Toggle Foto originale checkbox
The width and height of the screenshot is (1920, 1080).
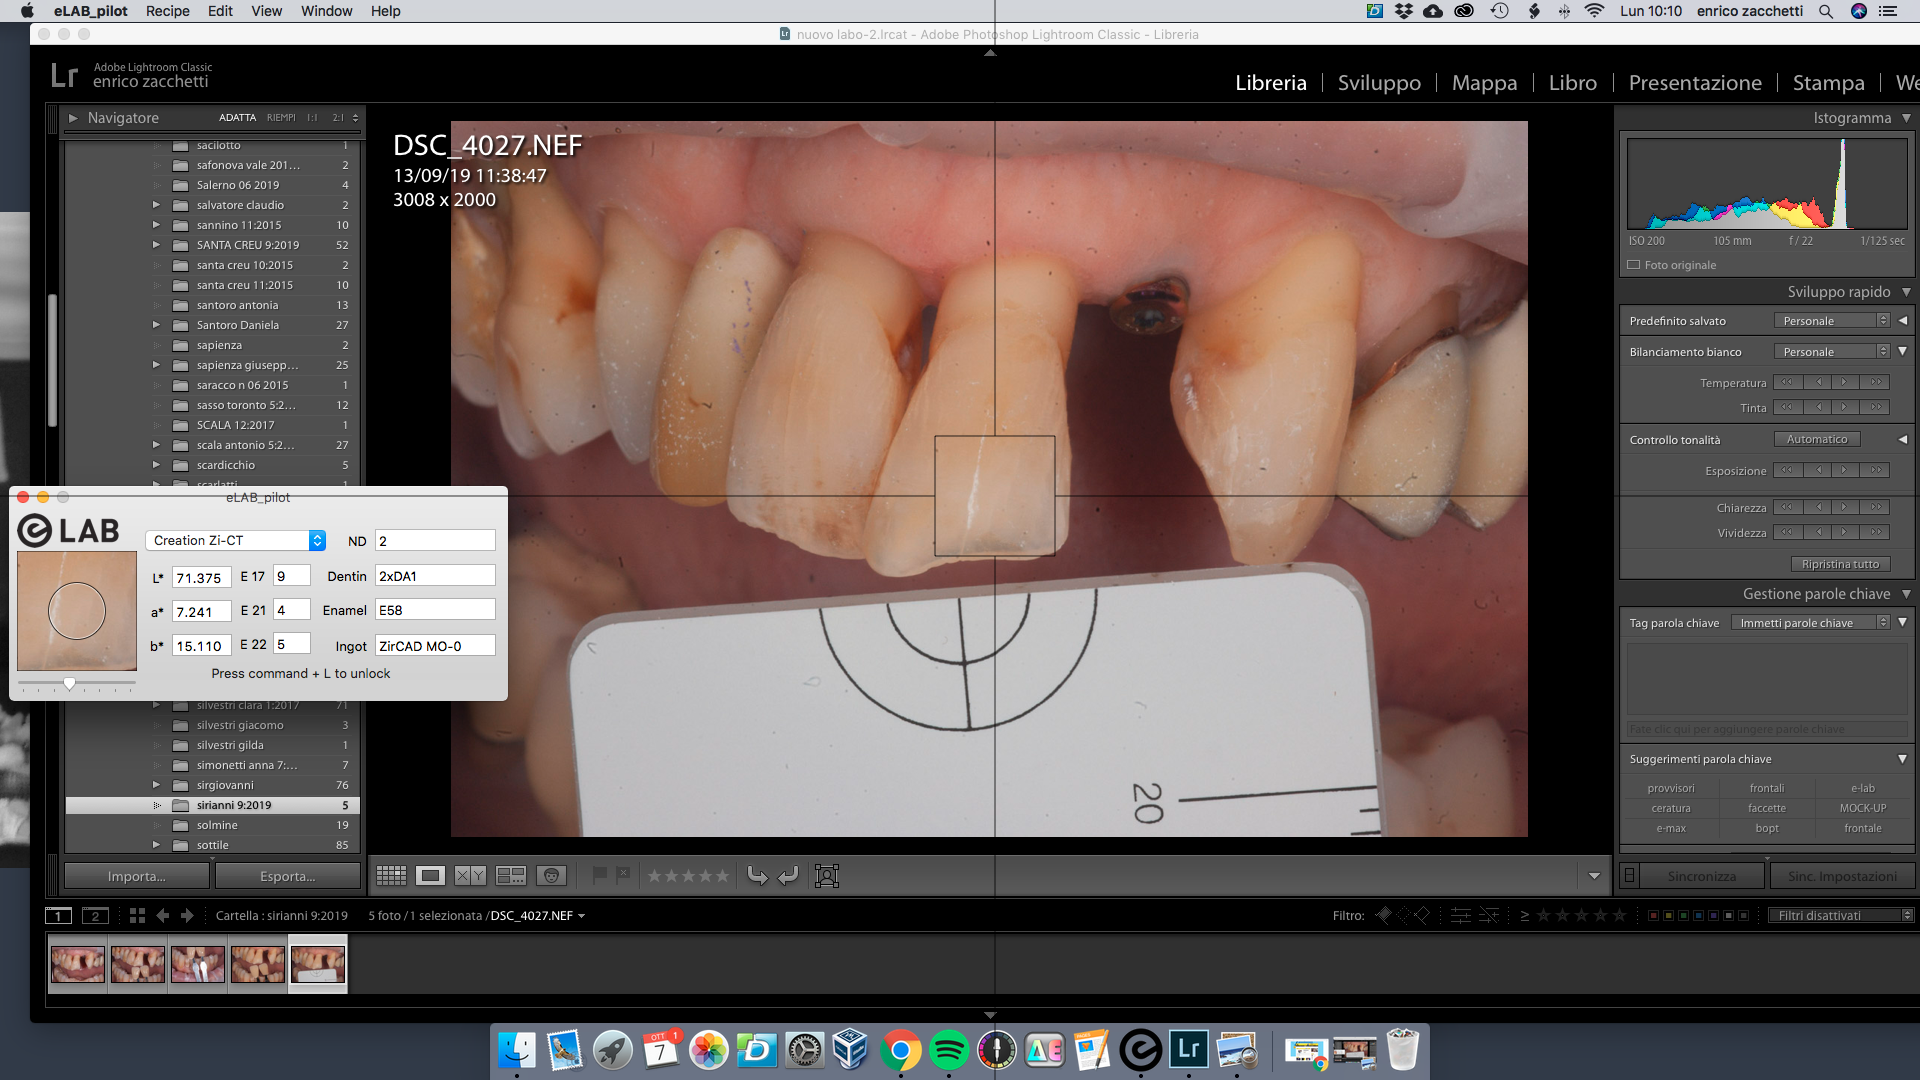1634,265
